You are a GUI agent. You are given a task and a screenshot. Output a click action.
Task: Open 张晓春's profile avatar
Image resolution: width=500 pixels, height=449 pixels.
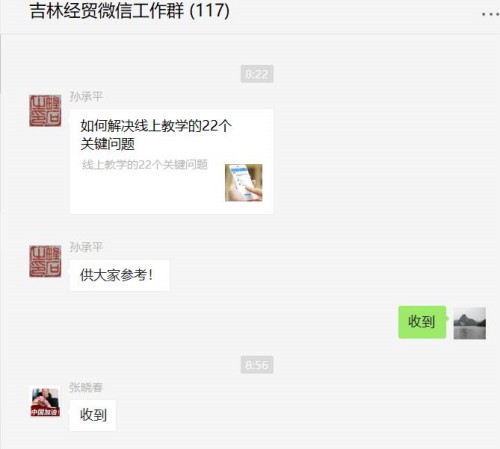tap(45, 401)
